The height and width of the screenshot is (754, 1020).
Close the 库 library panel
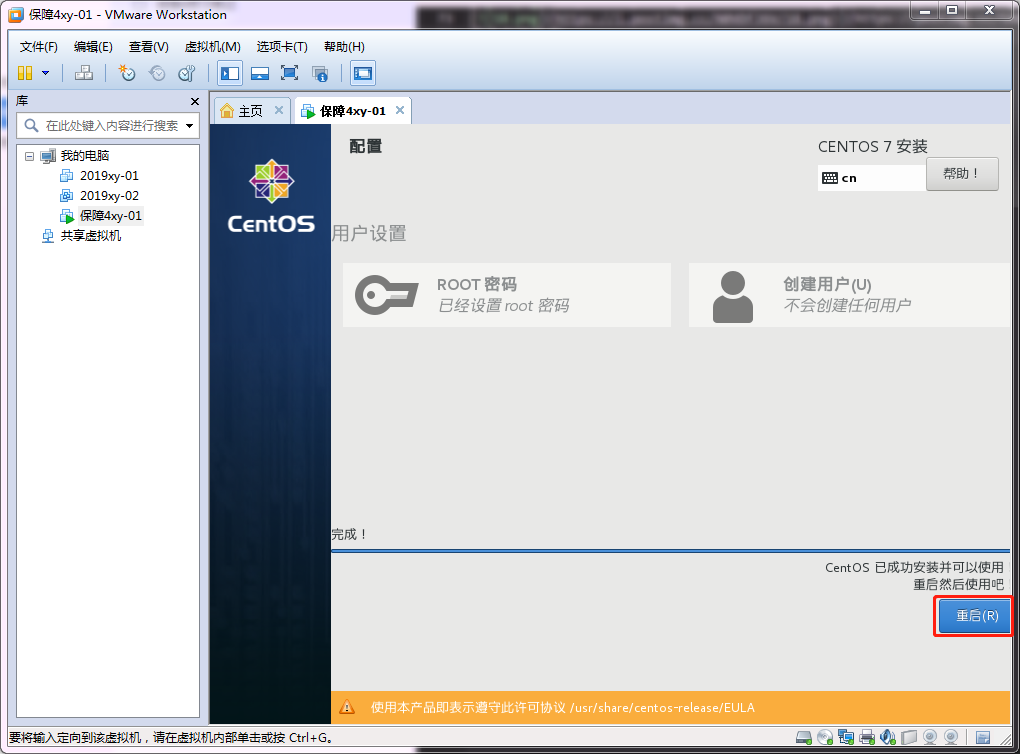tap(195, 101)
